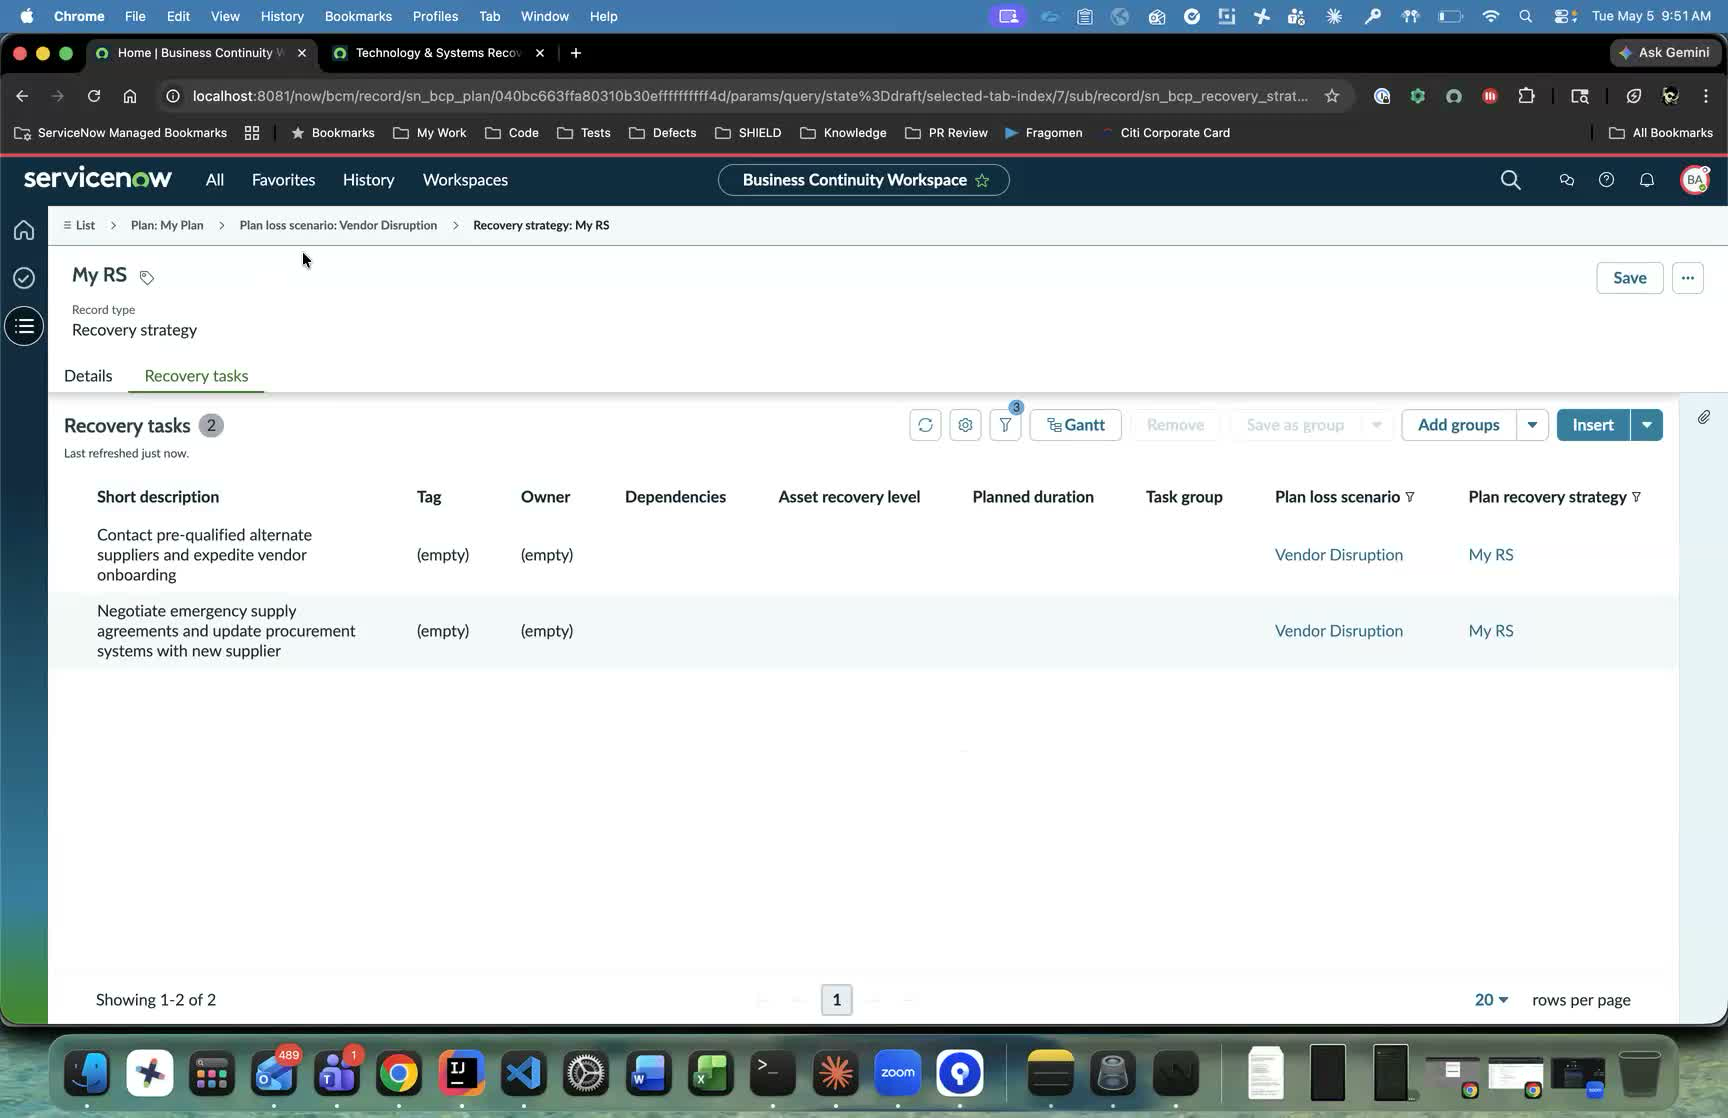Viewport: 1728px width, 1118px height.
Task: Select the Contact pre-qualified alternate suppliers task
Action: click(x=204, y=555)
